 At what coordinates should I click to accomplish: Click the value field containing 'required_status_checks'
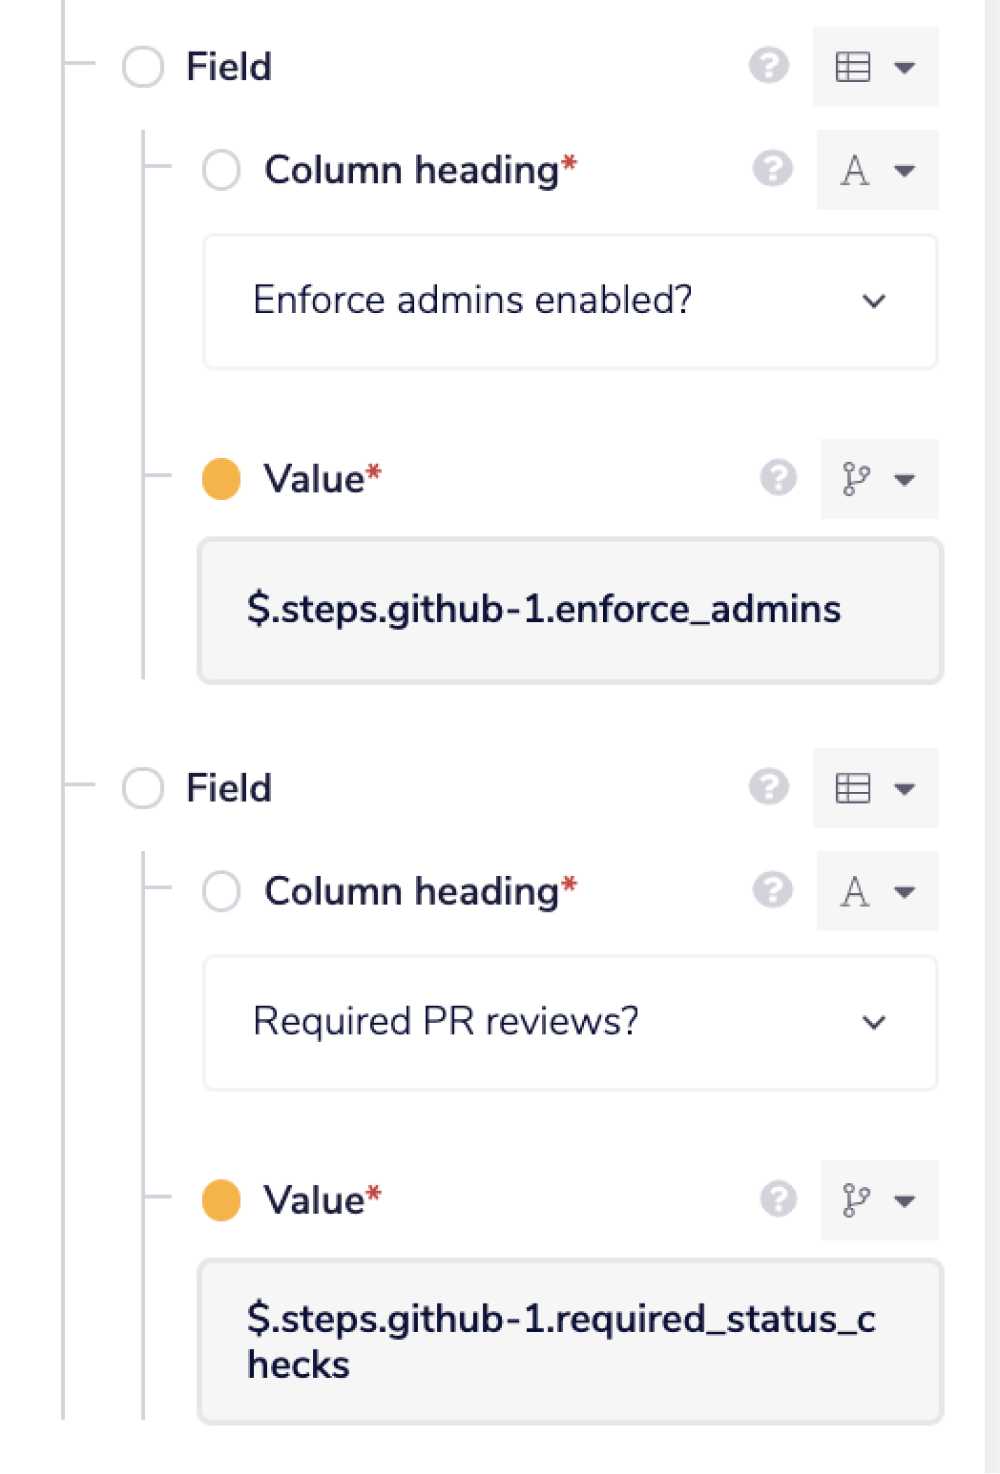pos(570,1340)
